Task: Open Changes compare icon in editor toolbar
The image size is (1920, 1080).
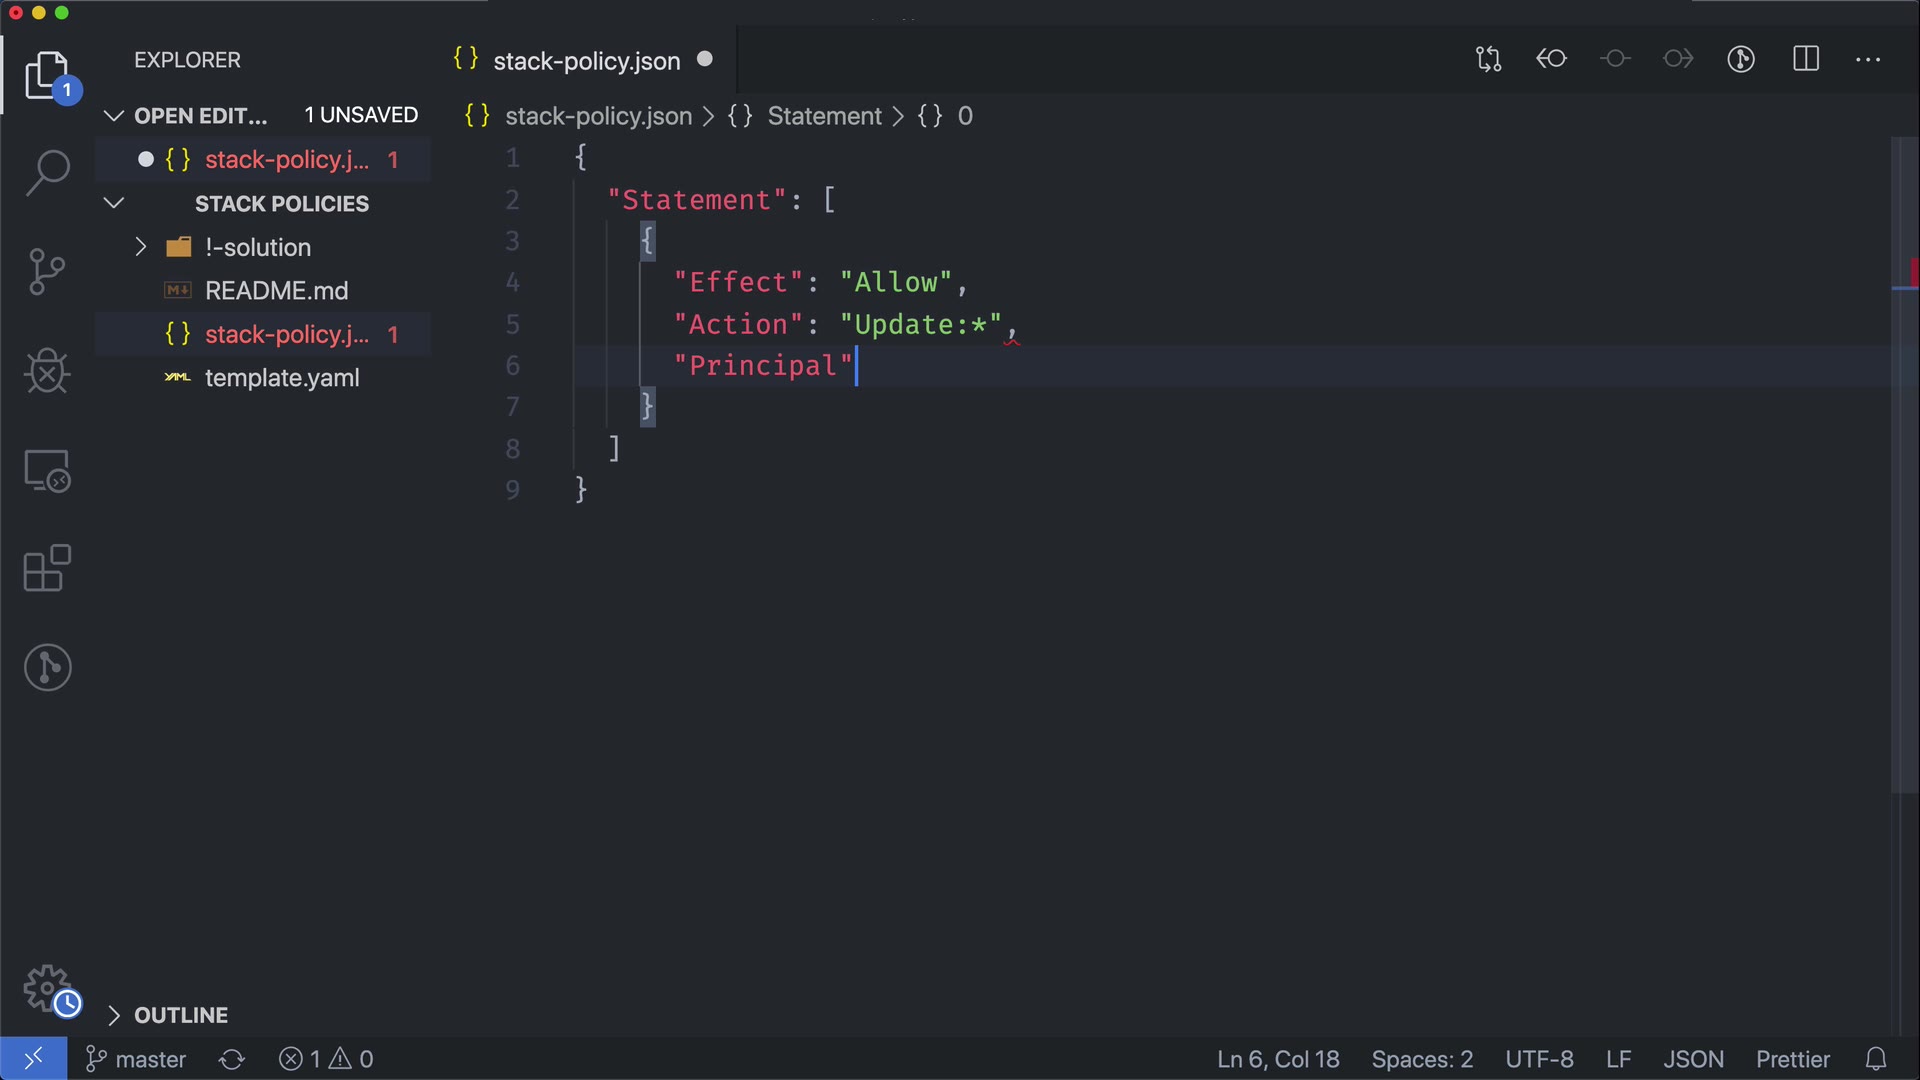Action: 1488,59
